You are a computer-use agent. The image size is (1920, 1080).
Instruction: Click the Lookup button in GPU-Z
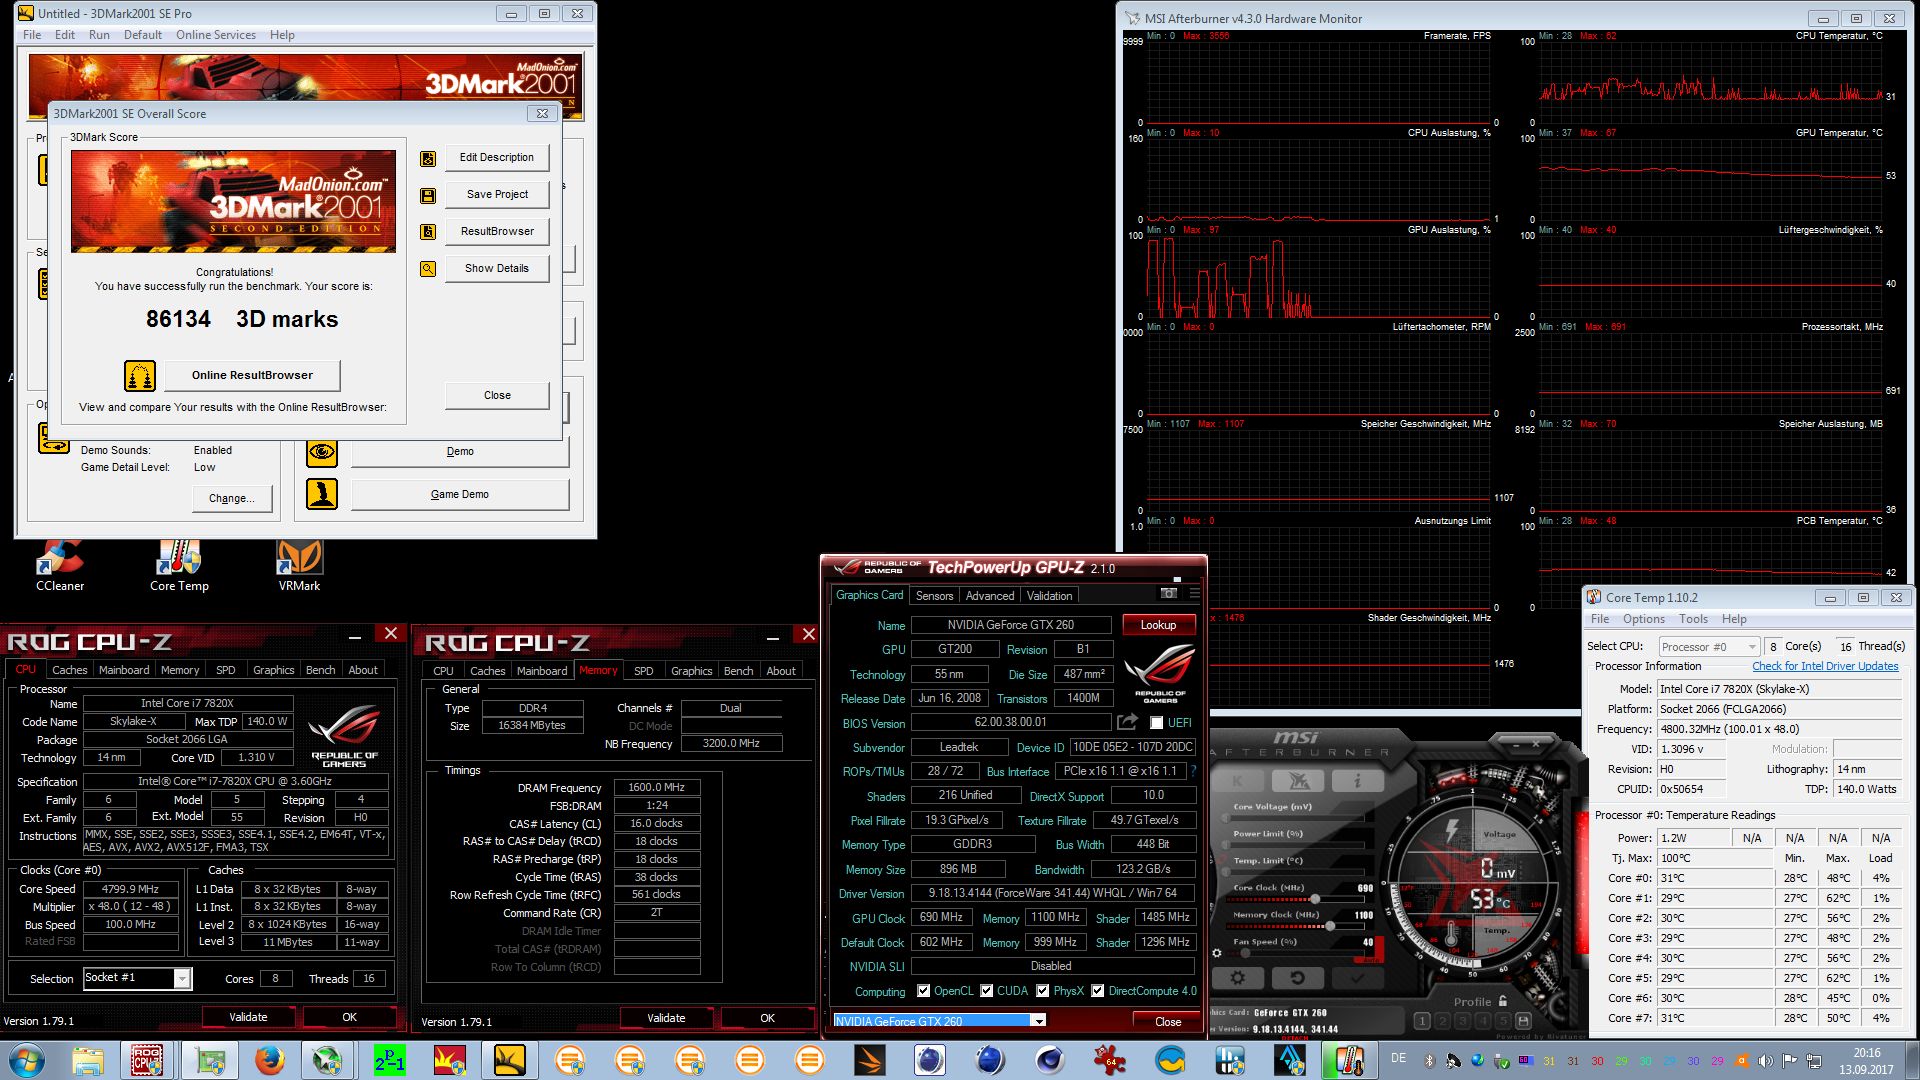(x=1158, y=625)
